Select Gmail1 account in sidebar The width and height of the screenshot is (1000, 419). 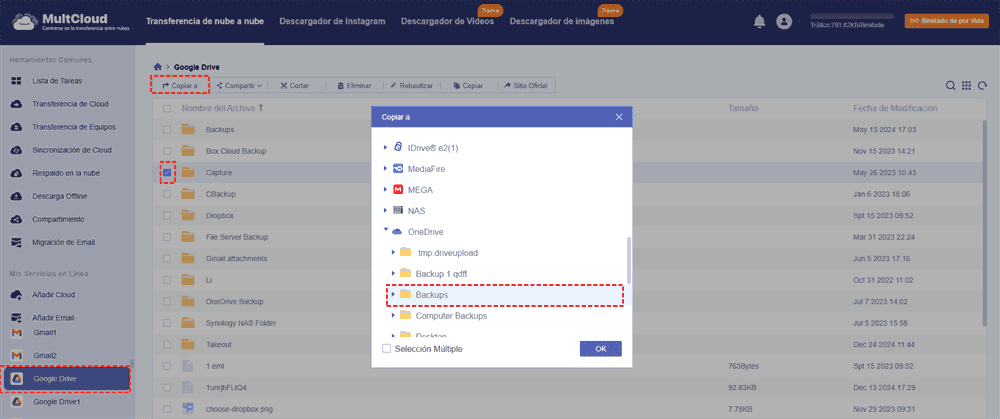click(x=44, y=333)
